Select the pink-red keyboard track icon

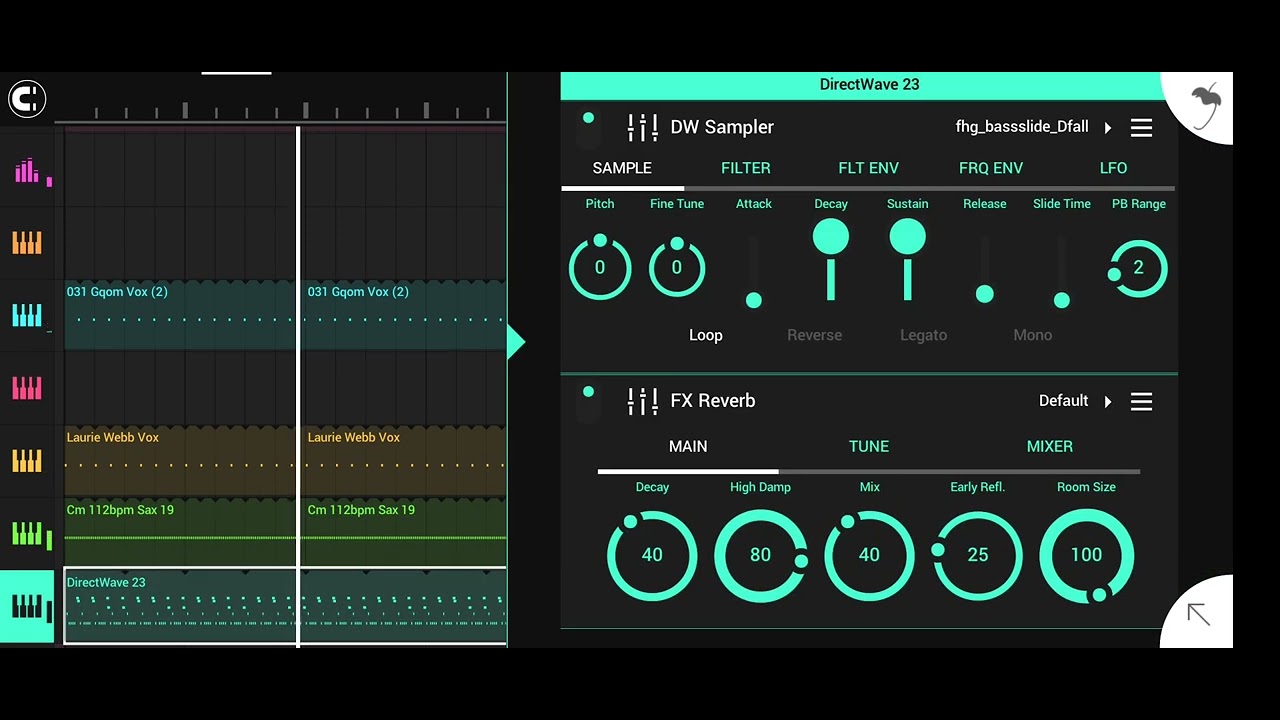pyautogui.click(x=27, y=388)
